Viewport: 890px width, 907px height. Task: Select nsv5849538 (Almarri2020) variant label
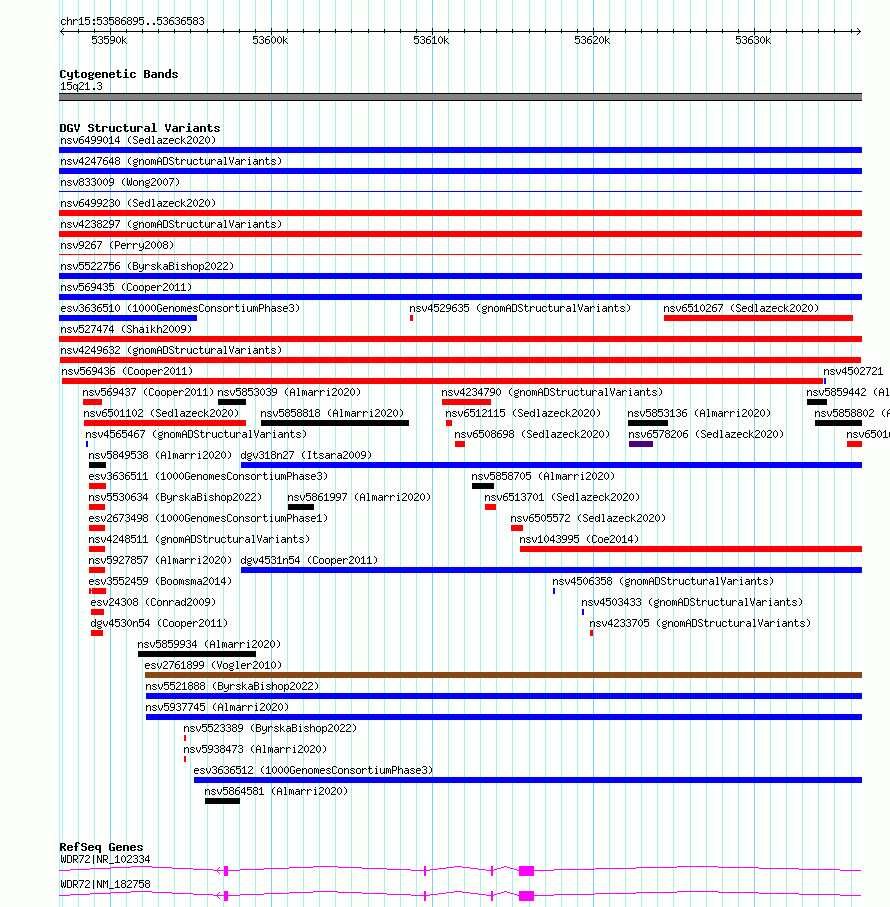tap(160, 455)
